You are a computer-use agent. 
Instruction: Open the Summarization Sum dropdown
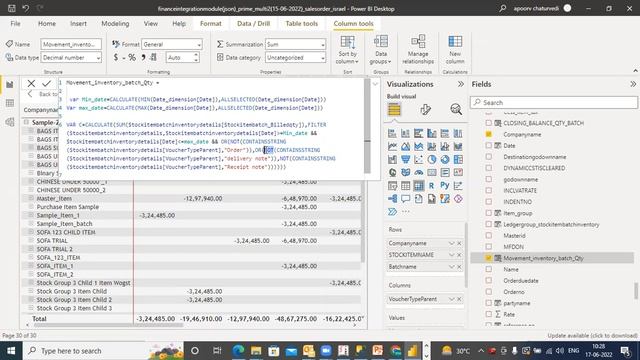pyautogui.click(x=295, y=44)
